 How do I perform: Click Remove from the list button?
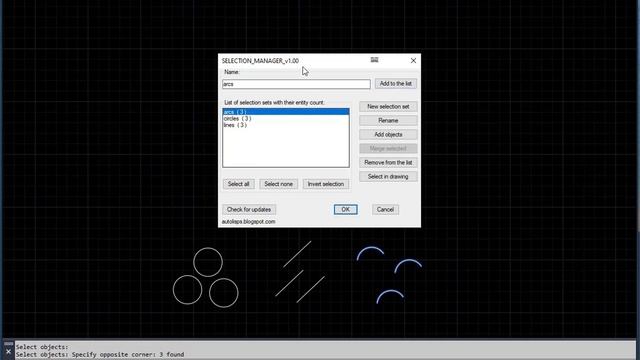click(388, 162)
